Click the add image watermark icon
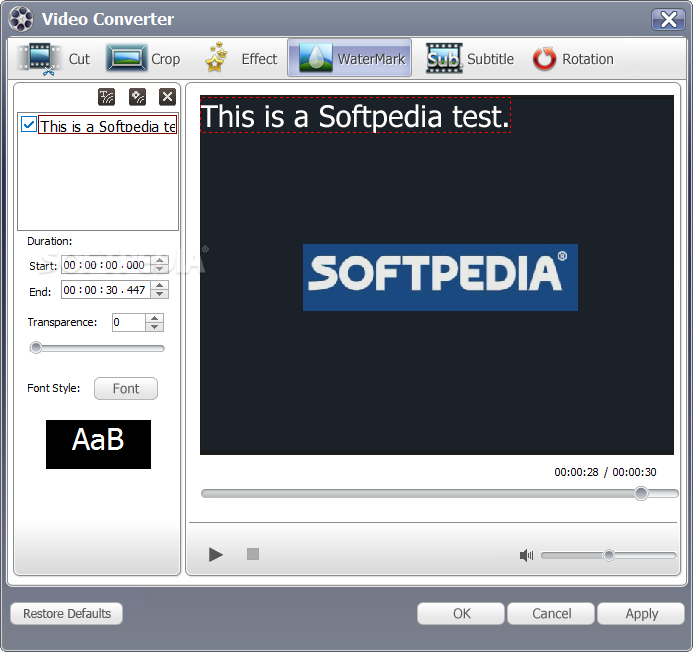 [x=137, y=97]
